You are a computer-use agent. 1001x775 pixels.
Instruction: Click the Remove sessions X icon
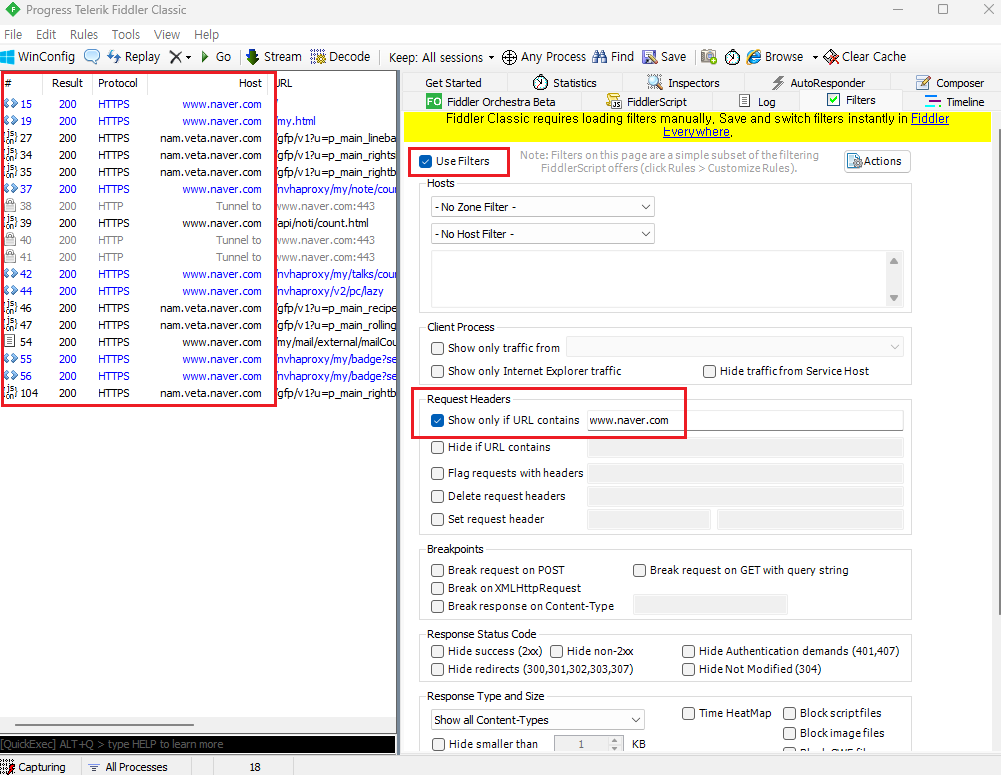pyautogui.click(x=176, y=57)
